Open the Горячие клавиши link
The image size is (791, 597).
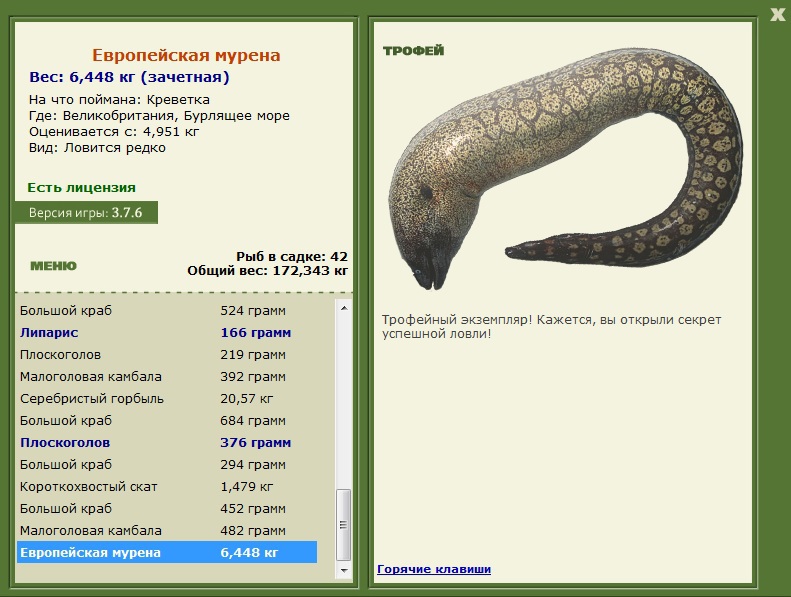click(434, 569)
